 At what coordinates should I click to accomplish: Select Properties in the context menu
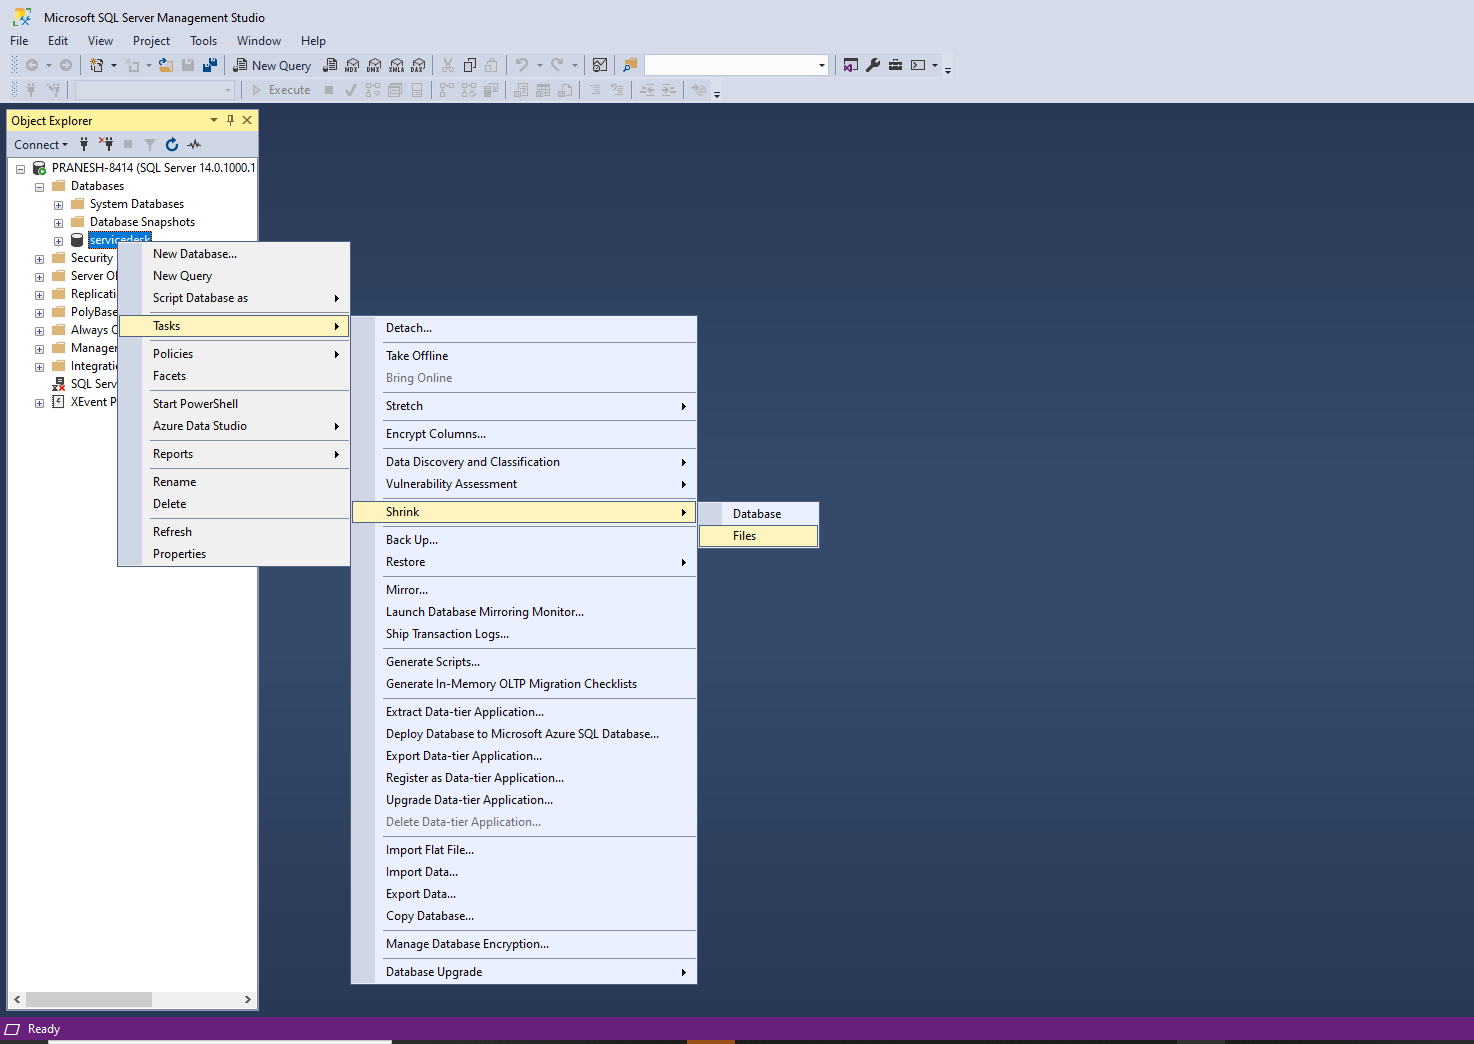point(234,554)
